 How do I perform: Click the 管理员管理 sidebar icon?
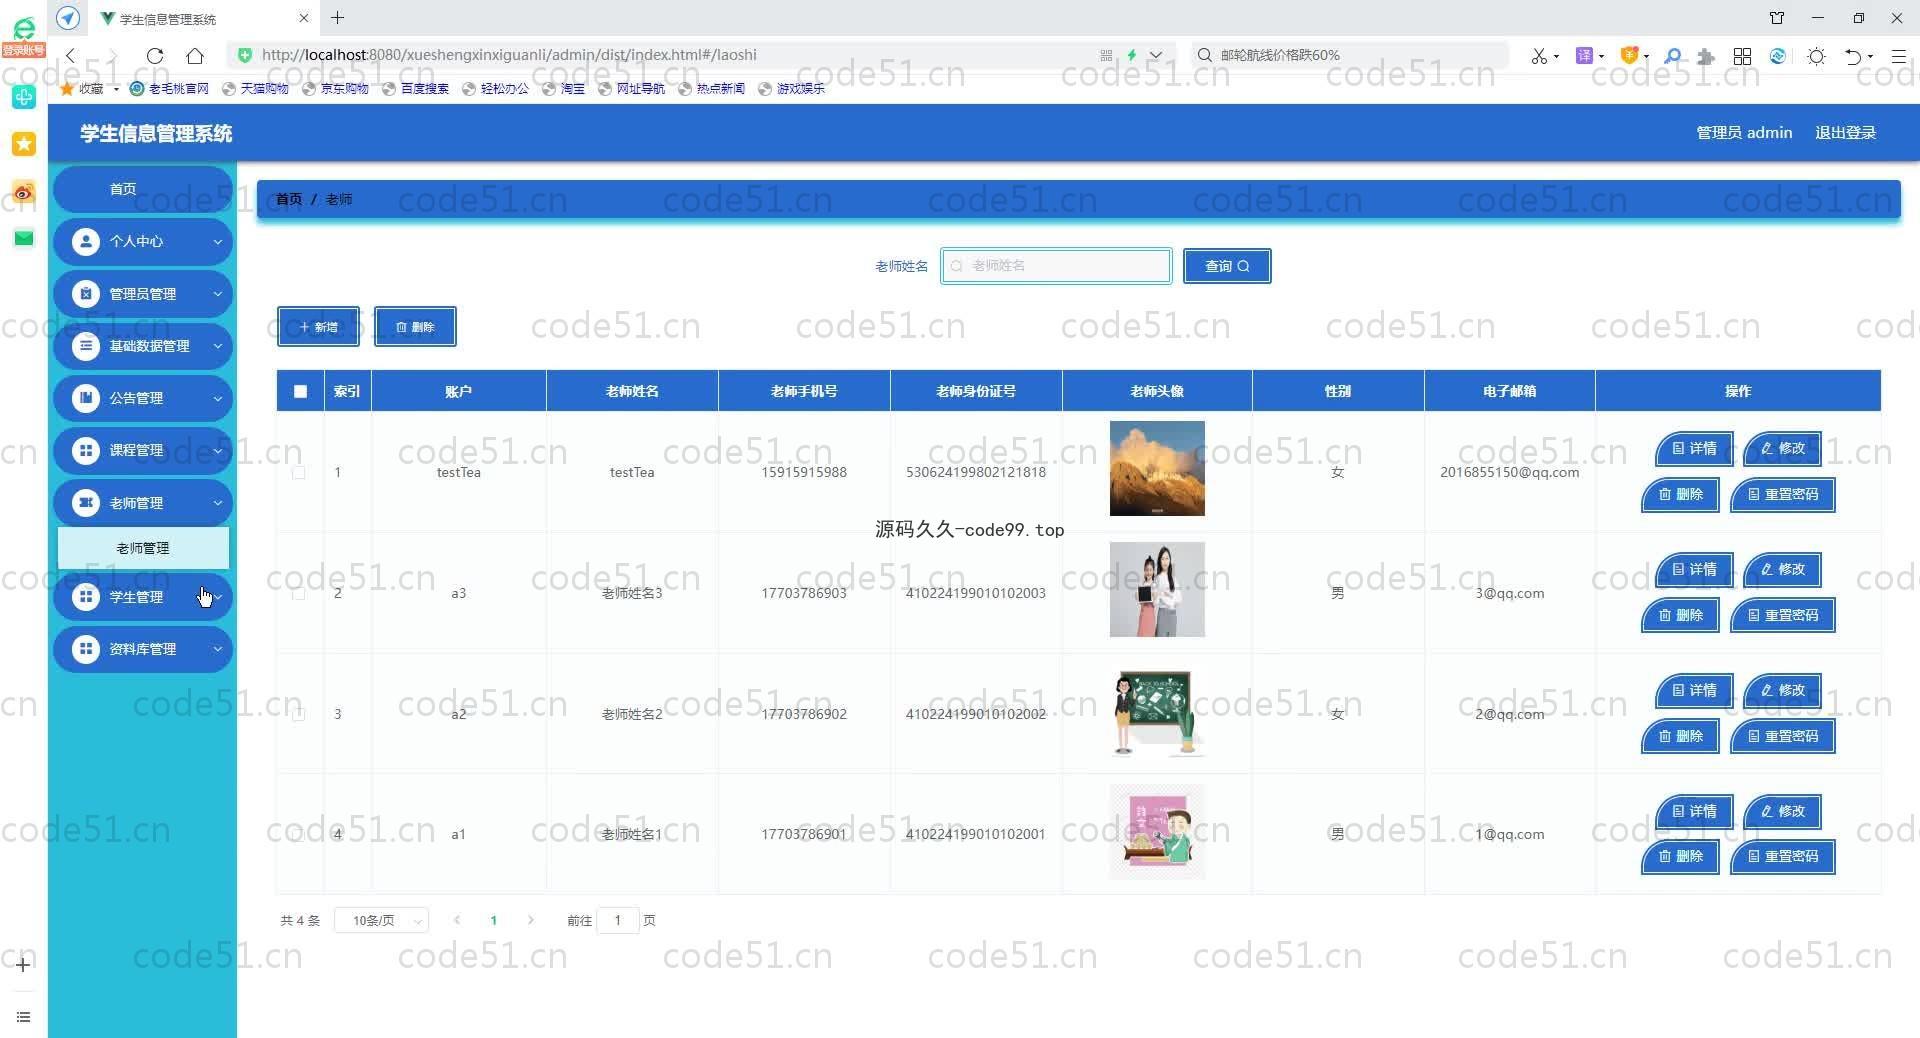86,294
